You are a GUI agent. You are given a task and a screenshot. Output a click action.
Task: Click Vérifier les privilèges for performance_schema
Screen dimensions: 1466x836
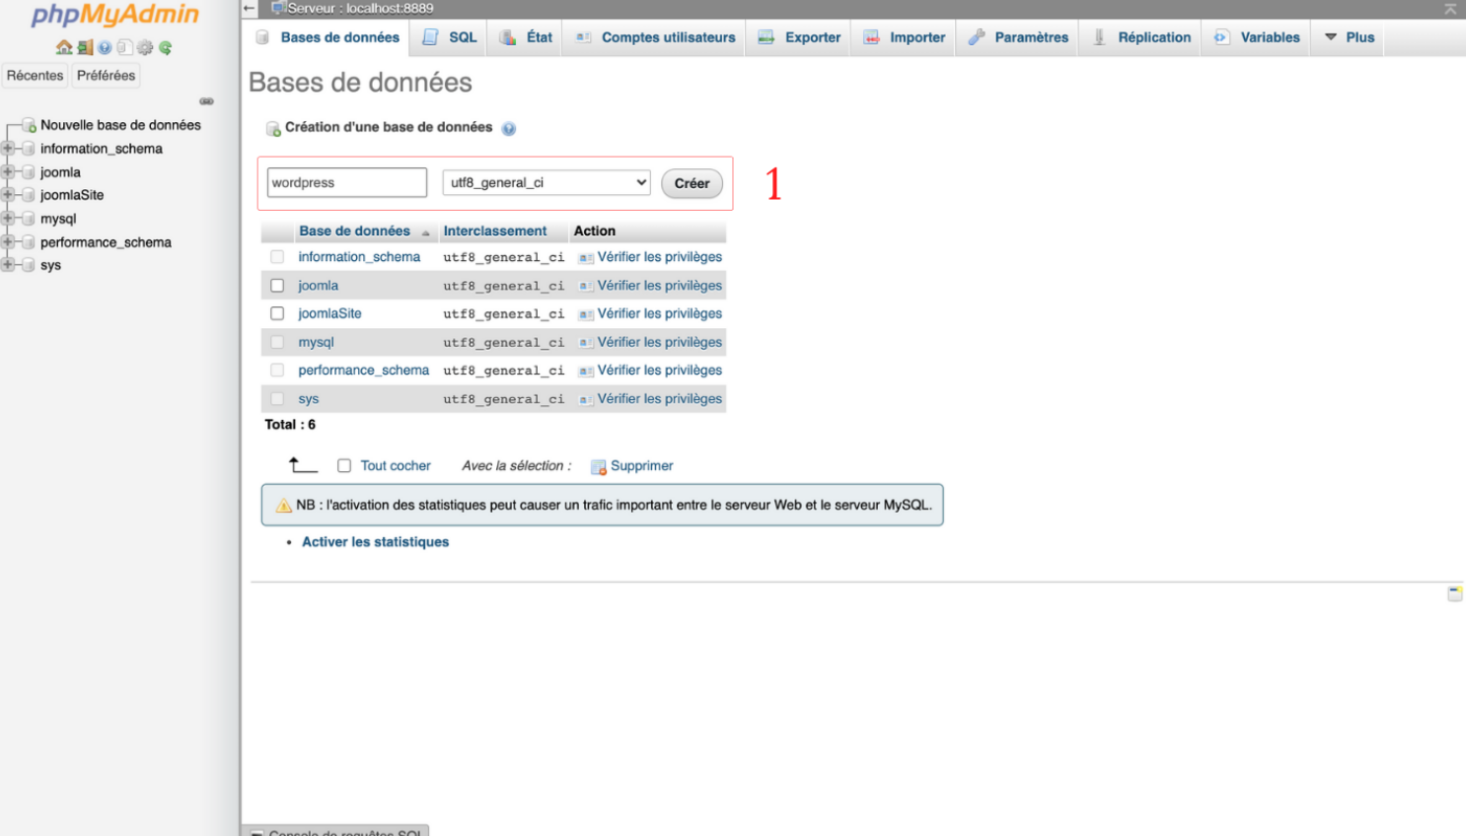click(659, 370)
